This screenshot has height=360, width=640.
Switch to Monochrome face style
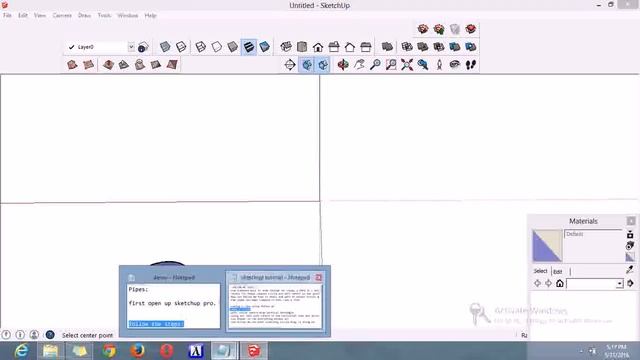coord(264,47)
